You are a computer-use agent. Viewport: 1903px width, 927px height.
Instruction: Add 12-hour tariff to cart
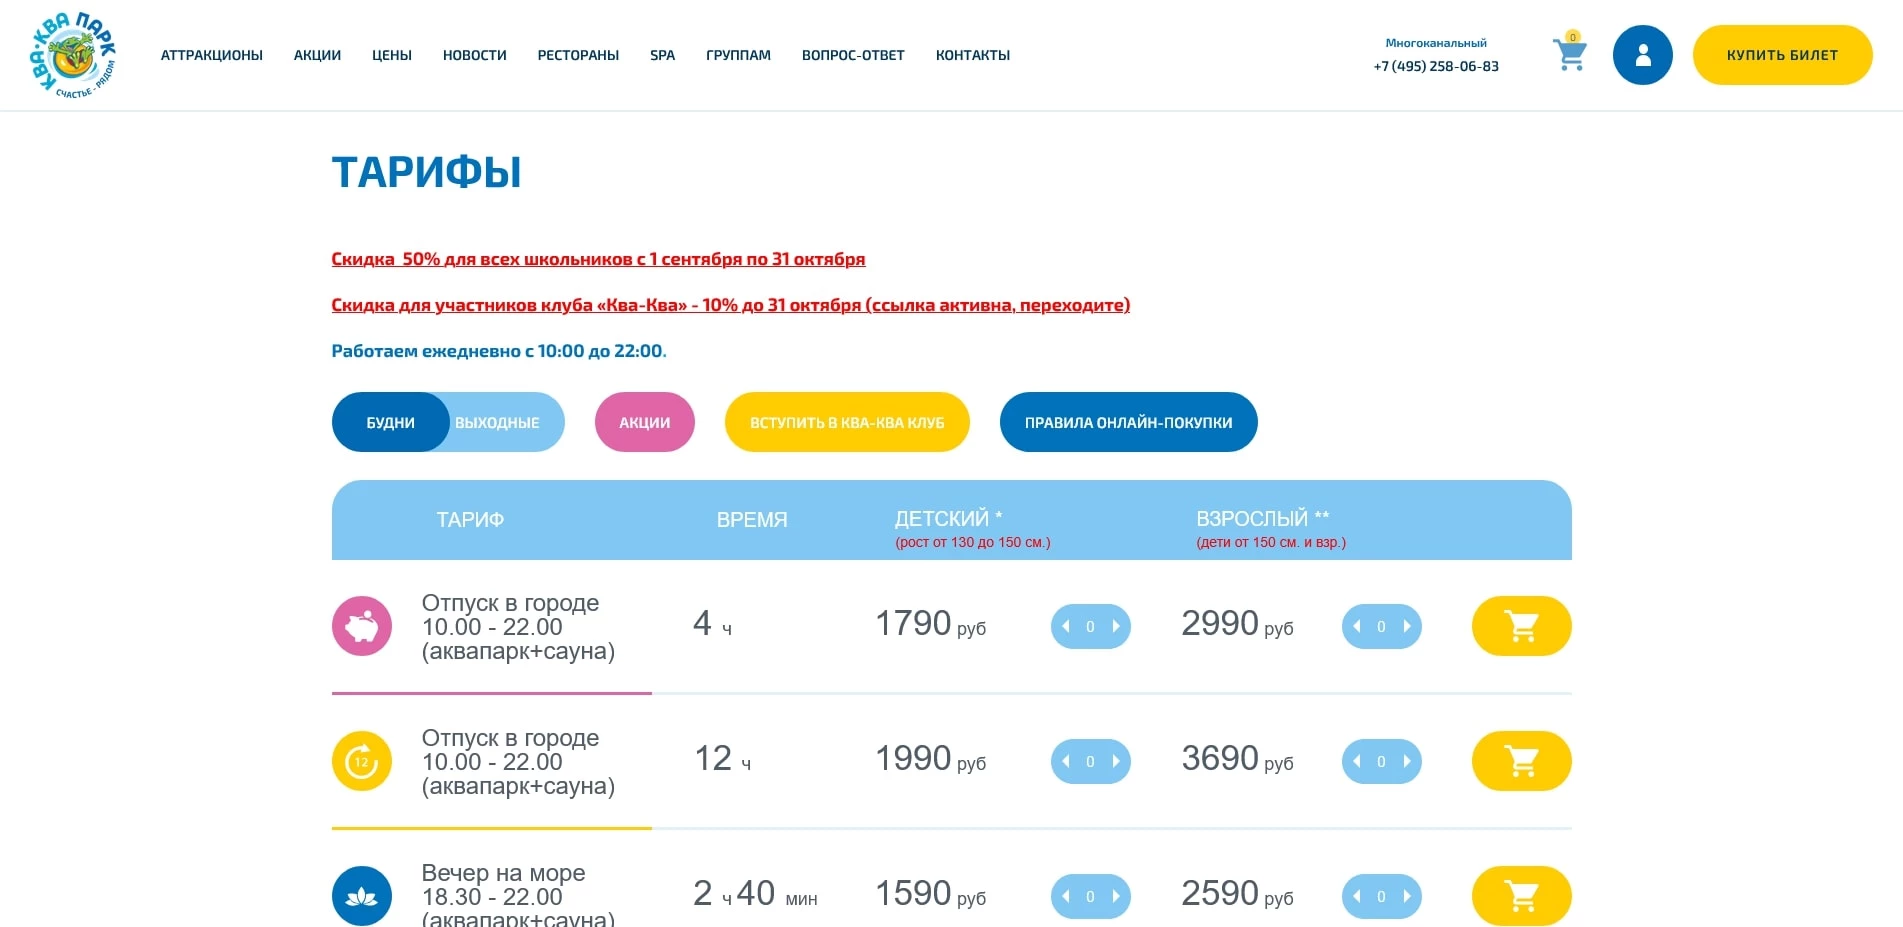1521,761
